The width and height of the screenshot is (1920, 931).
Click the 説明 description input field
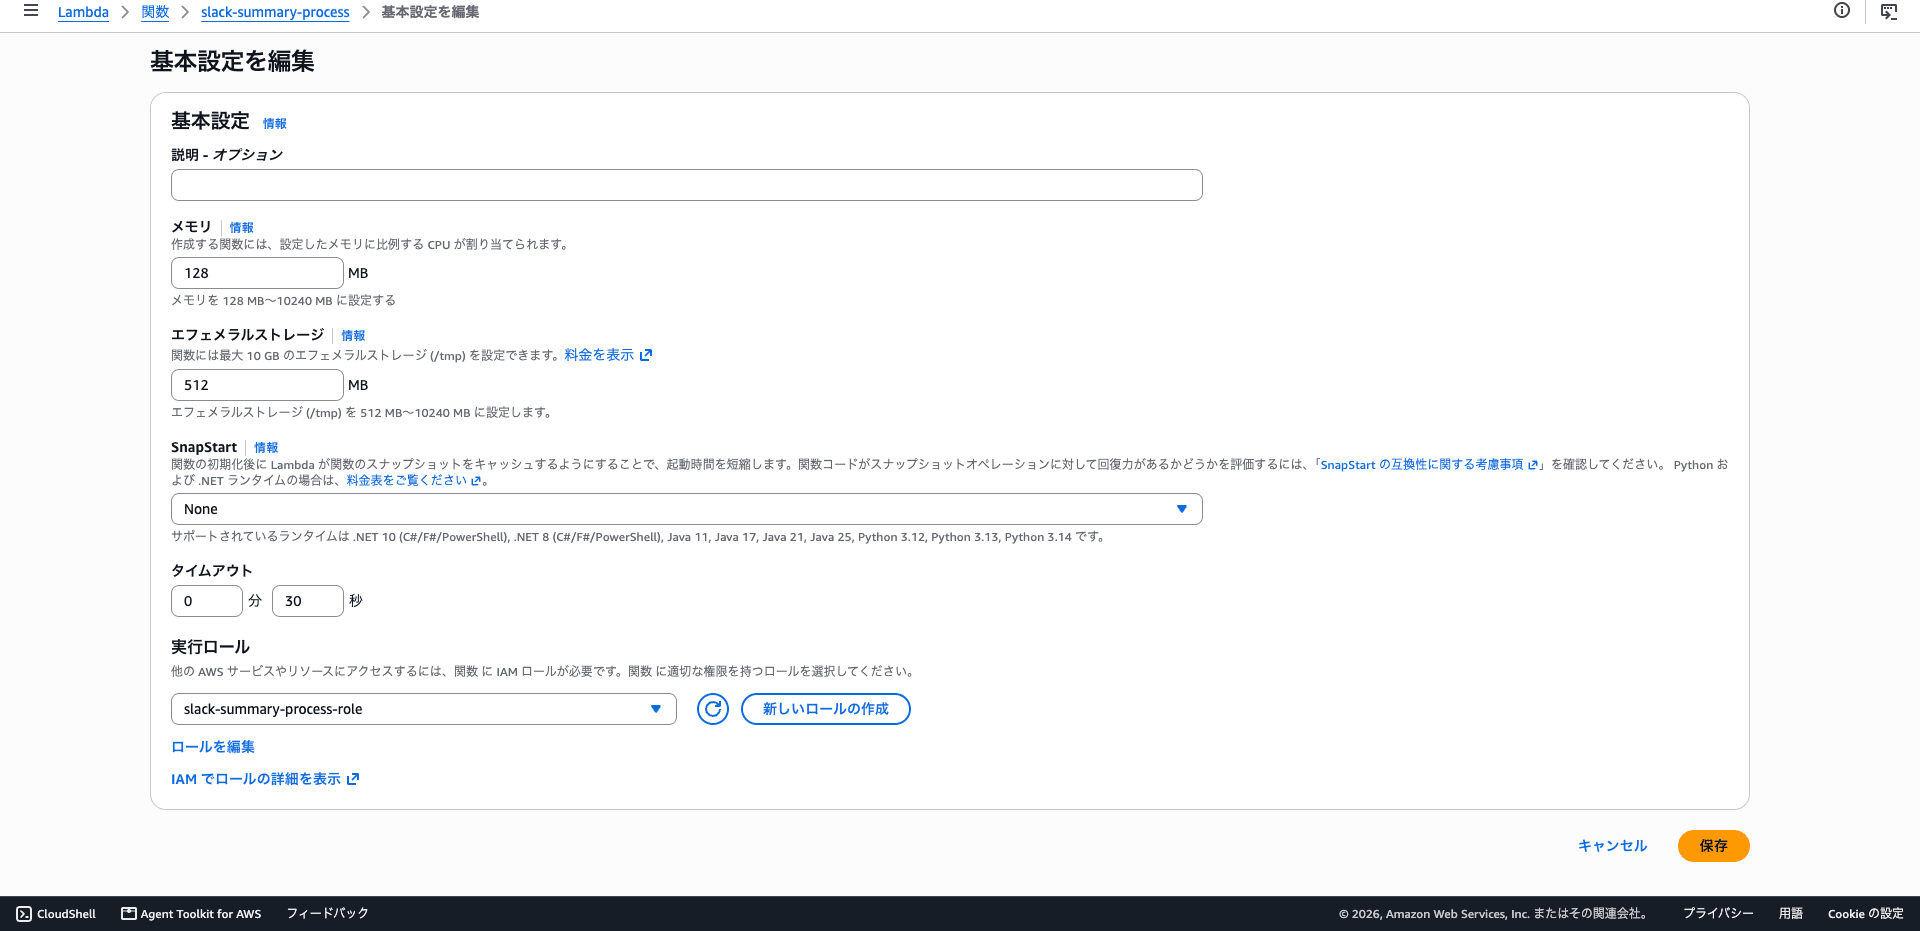(x=687, y=185)
